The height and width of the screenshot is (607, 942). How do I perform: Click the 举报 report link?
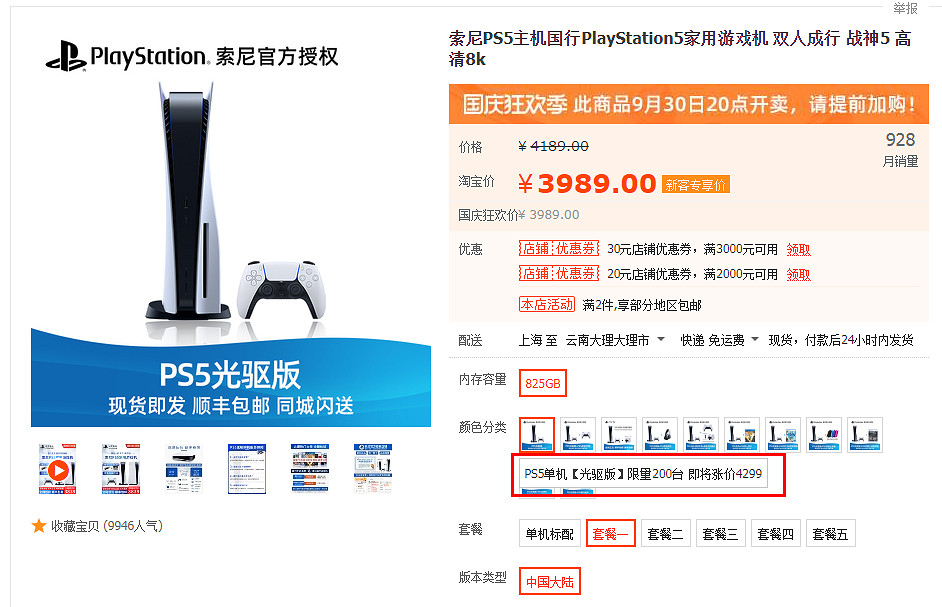point(905,8)
